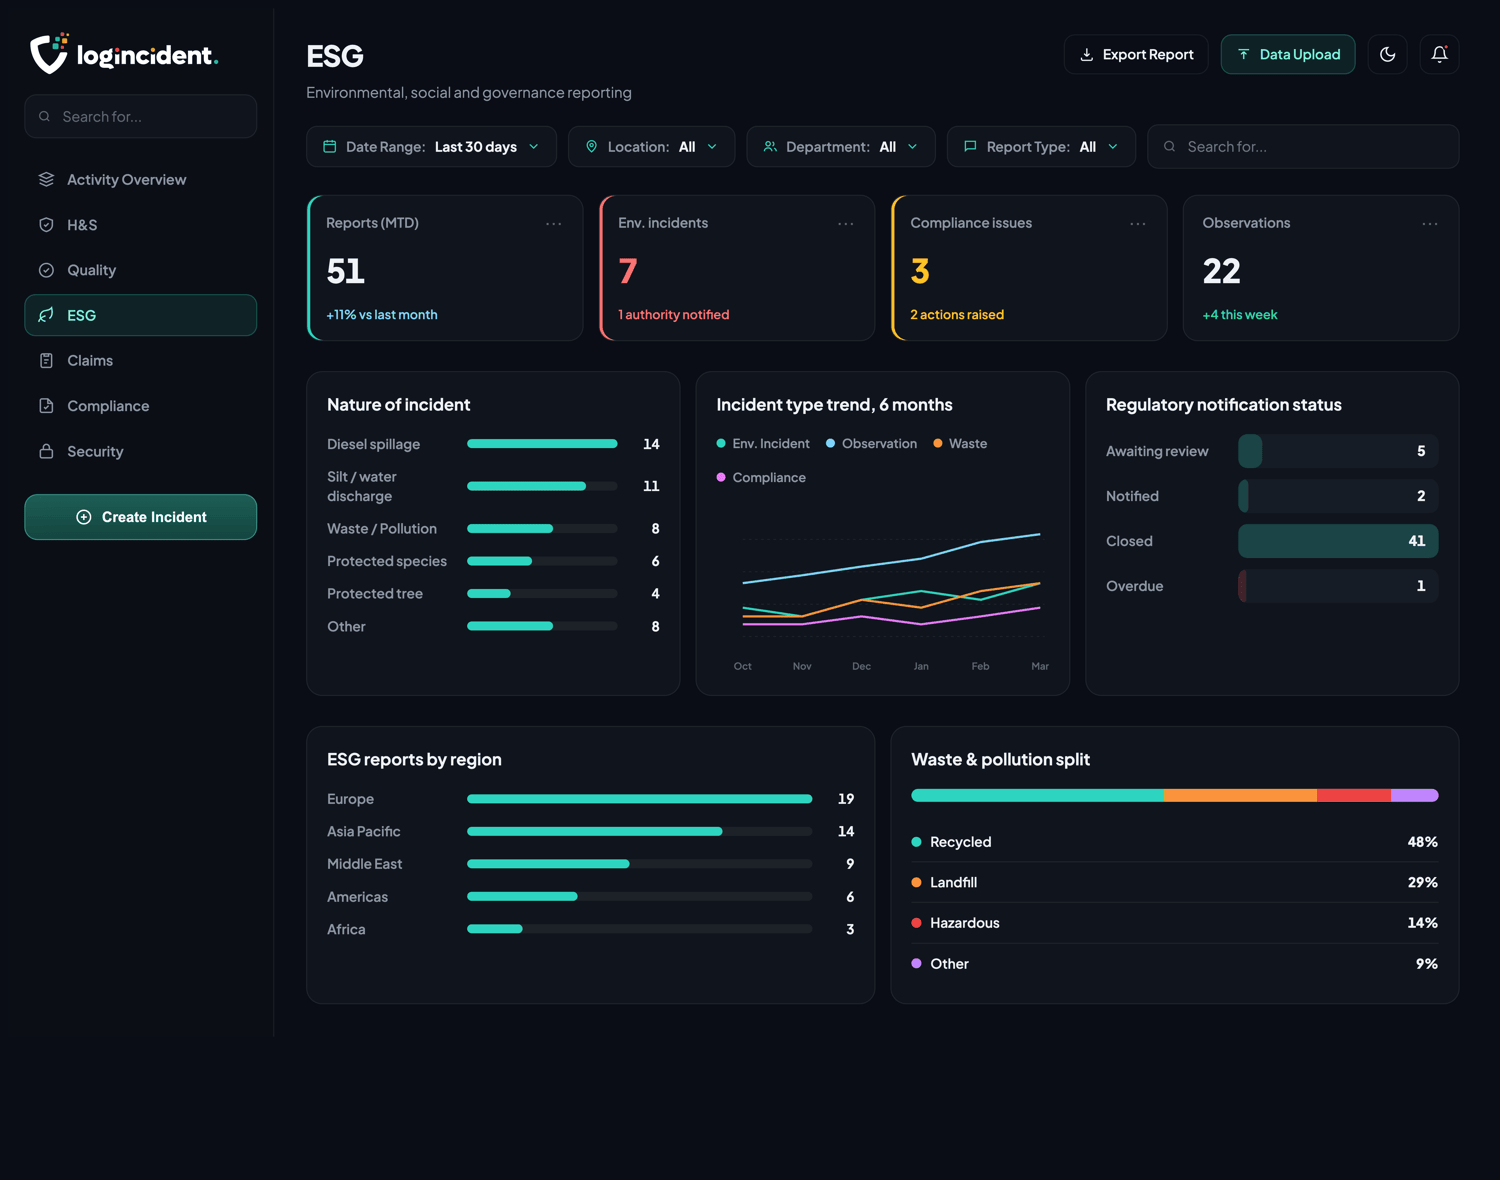Navigate to Security page
1500x1180 pixels.
click(141, 451)
